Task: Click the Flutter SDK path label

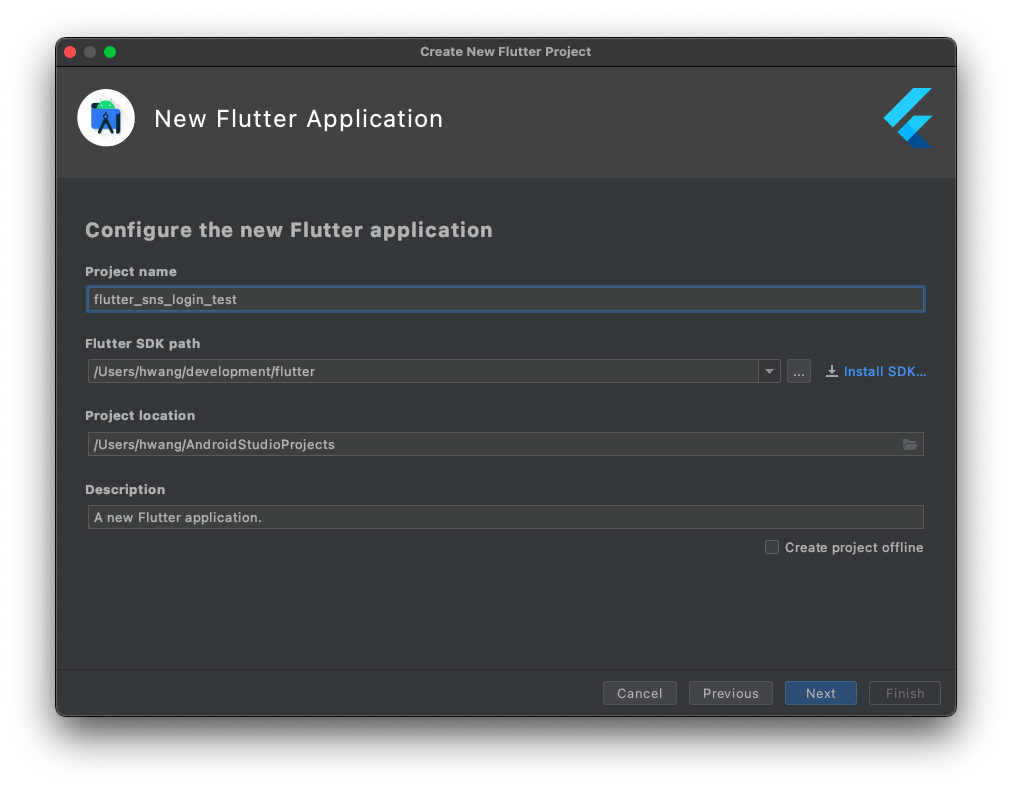Action: point(143,343)
